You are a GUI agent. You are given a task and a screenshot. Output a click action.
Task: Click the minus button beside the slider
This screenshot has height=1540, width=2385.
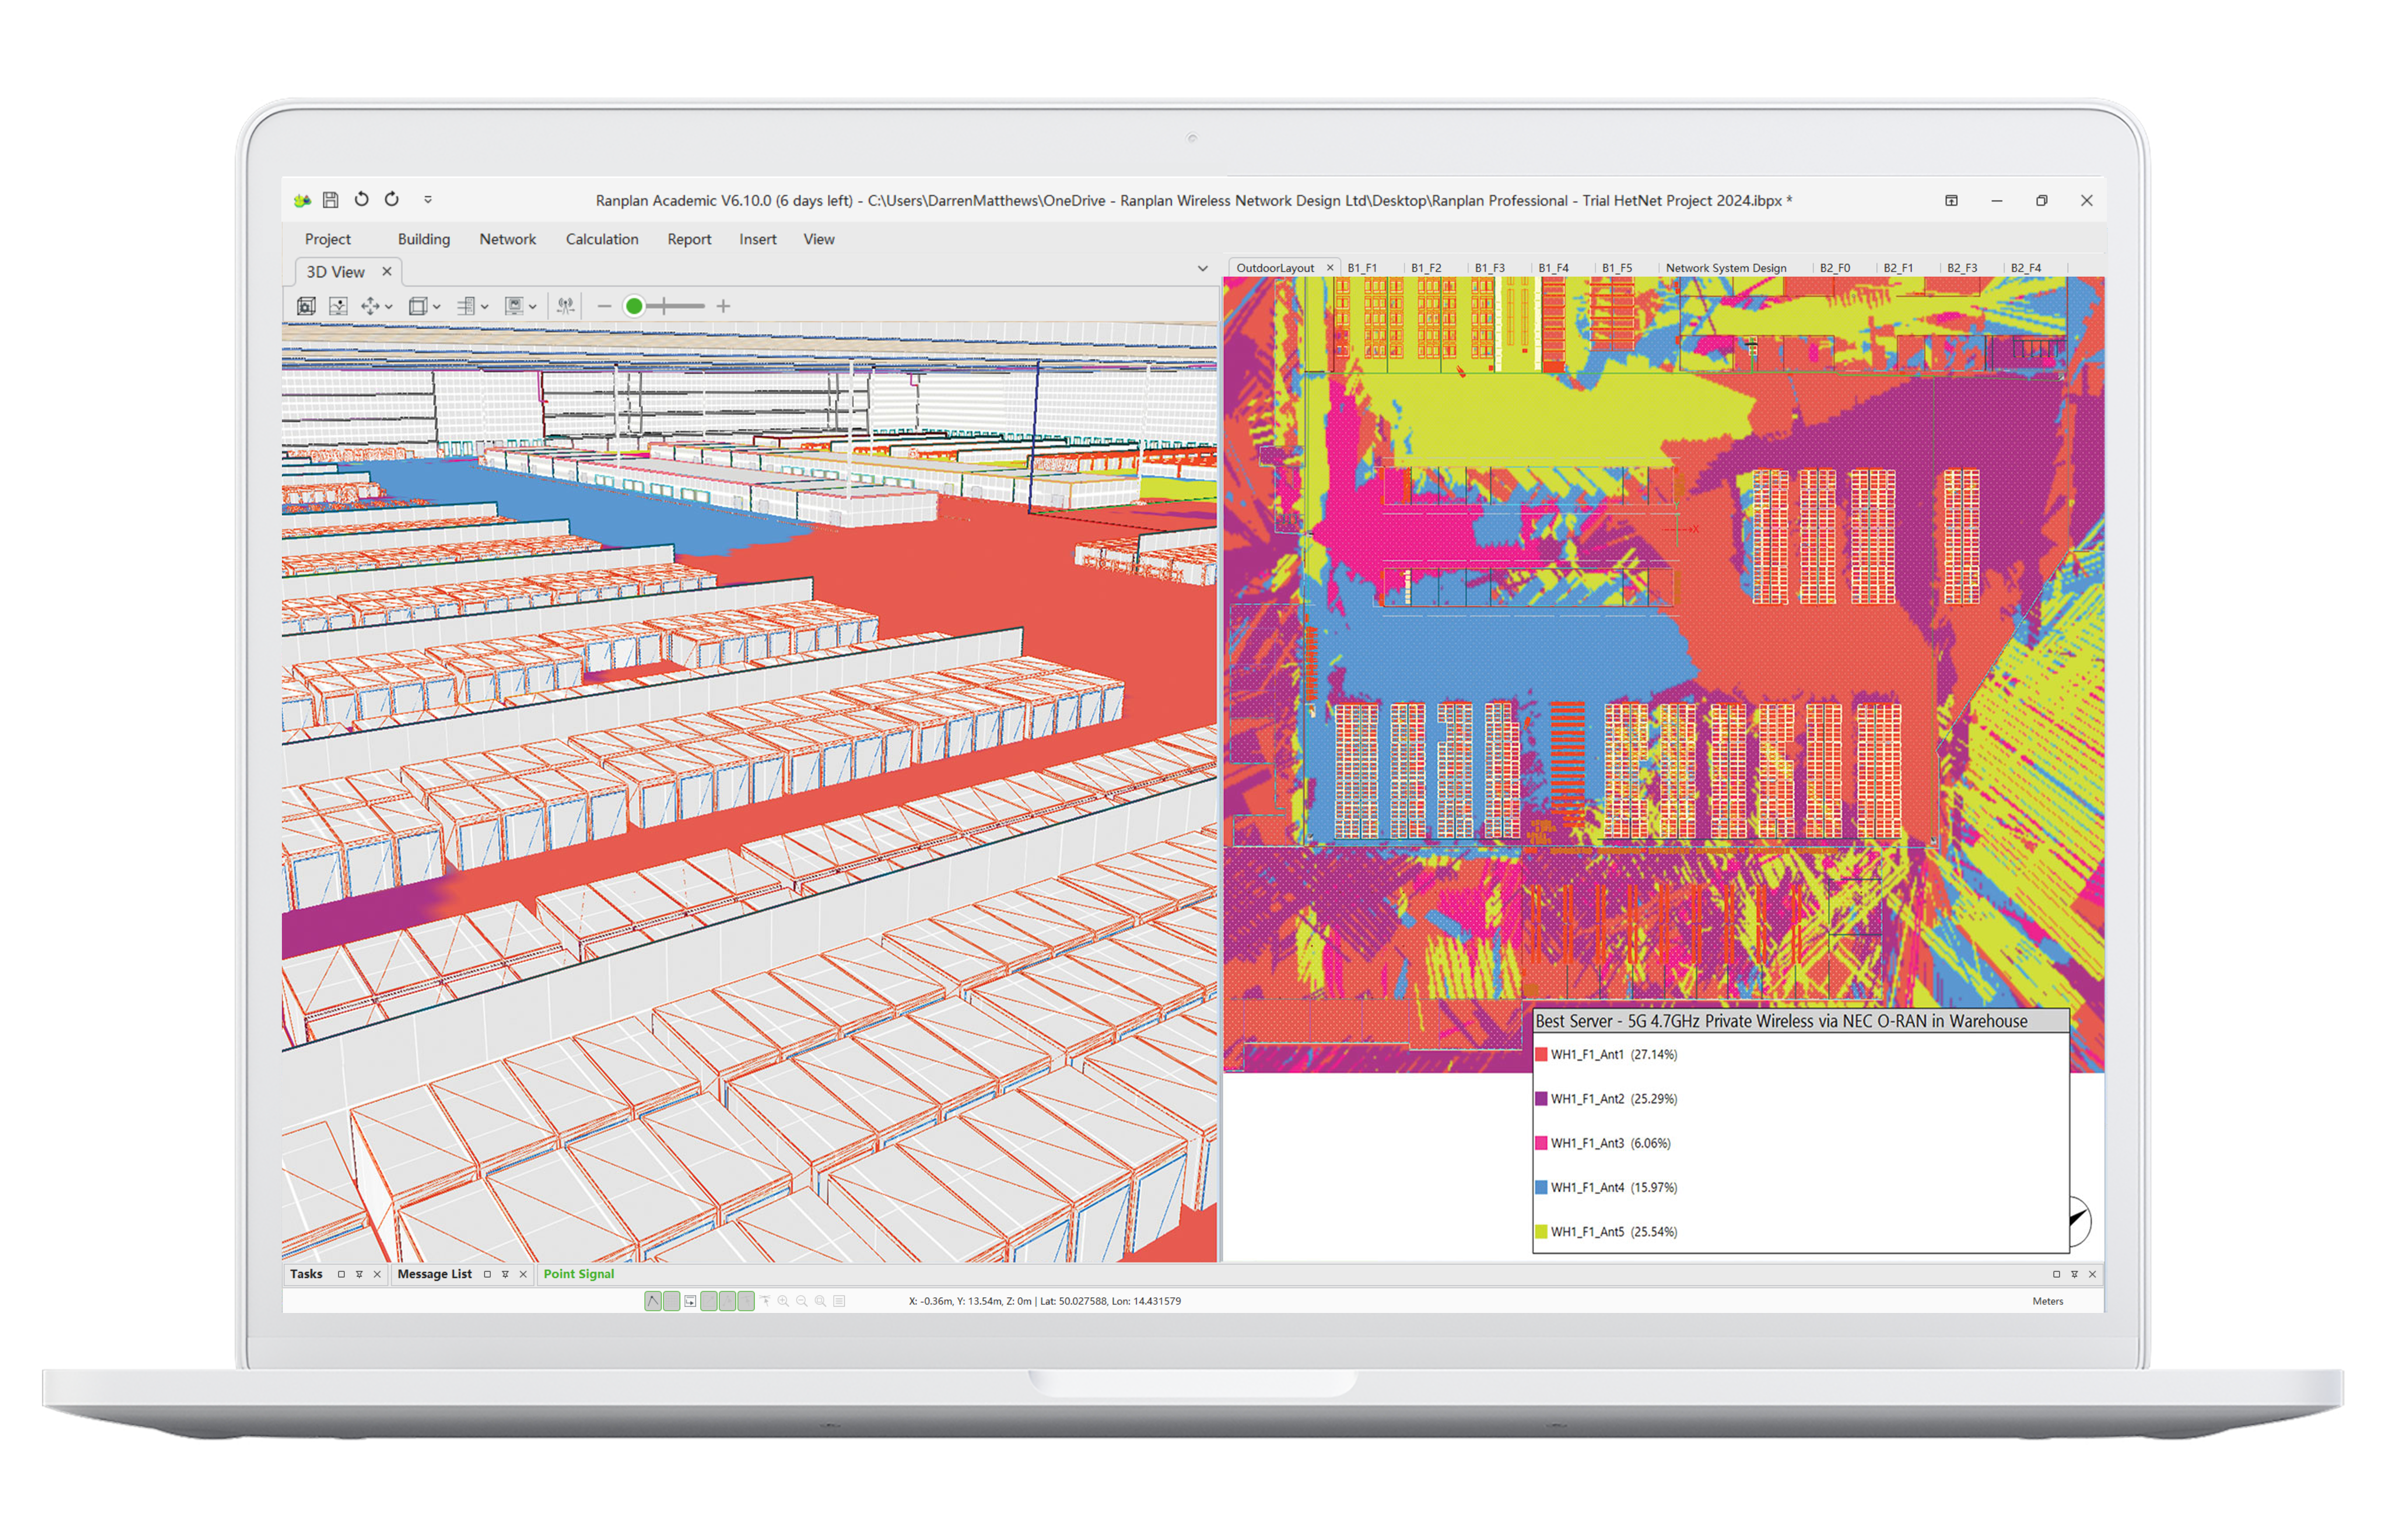[x=604, y=306]
